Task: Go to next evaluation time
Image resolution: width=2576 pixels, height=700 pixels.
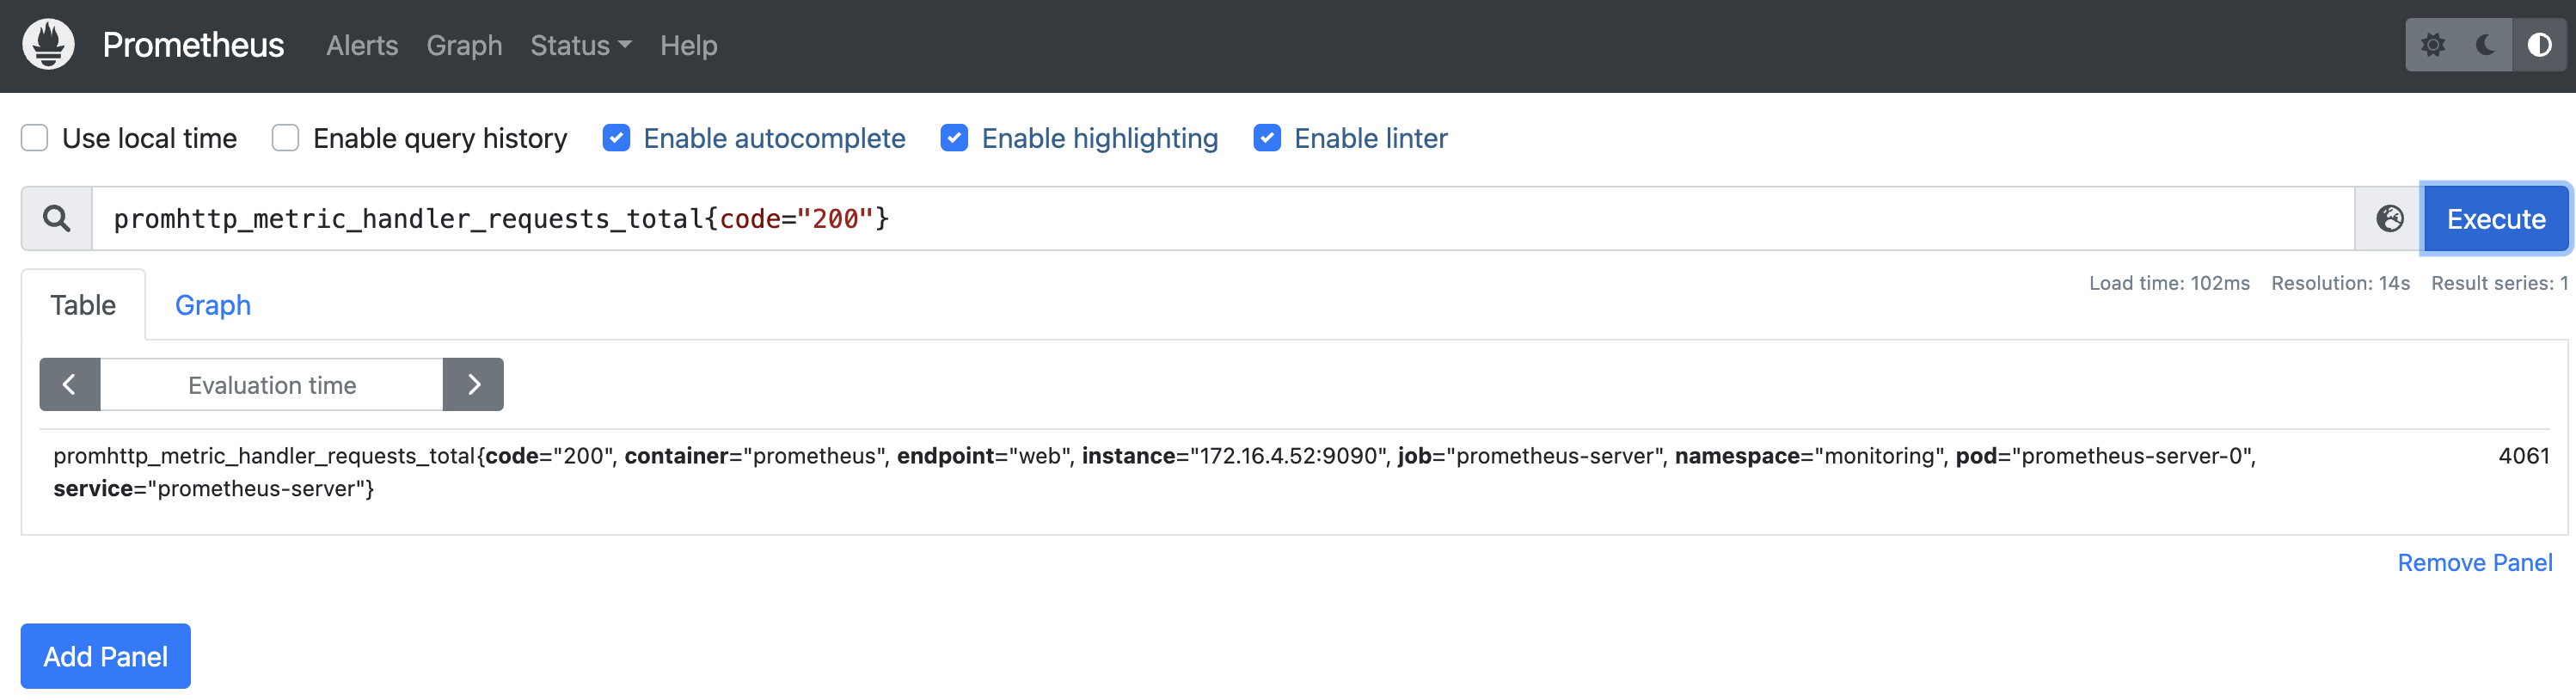Action: [474, 385]
